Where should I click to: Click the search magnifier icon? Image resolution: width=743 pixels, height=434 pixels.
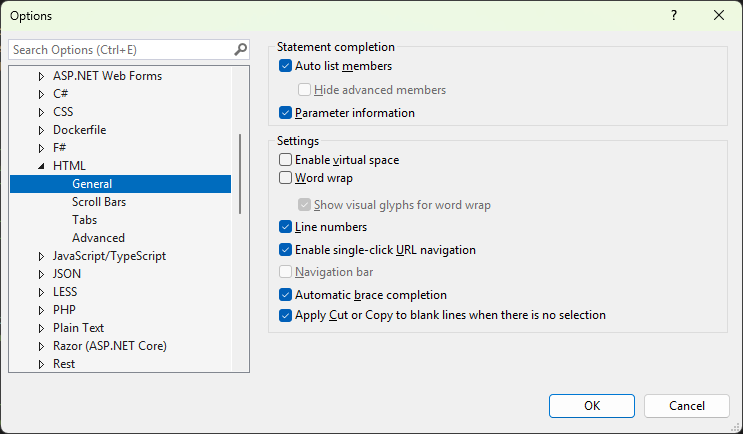(240, 49)
